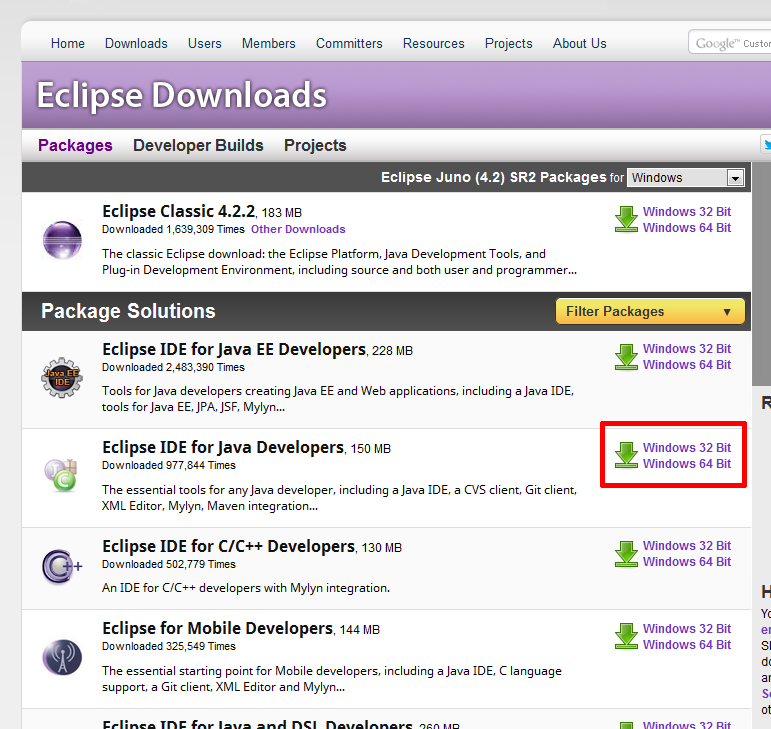This screenshot has height=729, width=771.
Task: Click green download arrow for Mobile Developers
Action: 626,636
